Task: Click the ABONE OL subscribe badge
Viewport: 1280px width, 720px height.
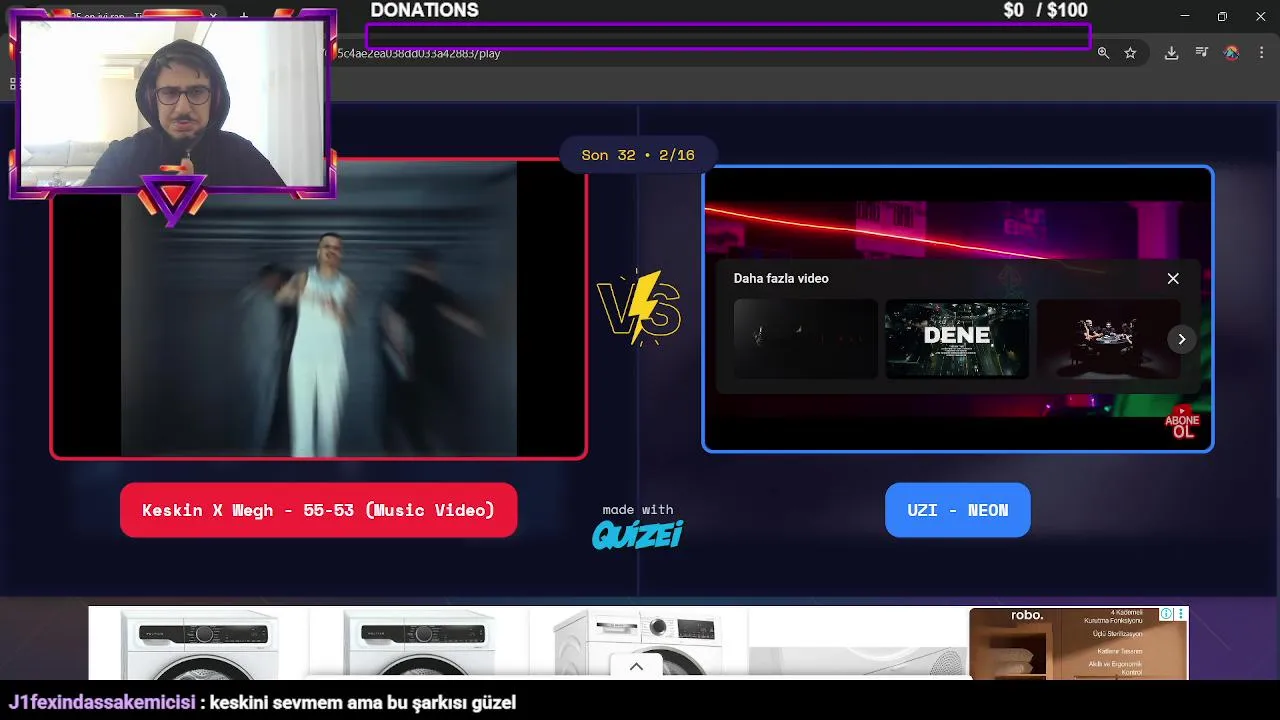Action: pos(1182,422)
